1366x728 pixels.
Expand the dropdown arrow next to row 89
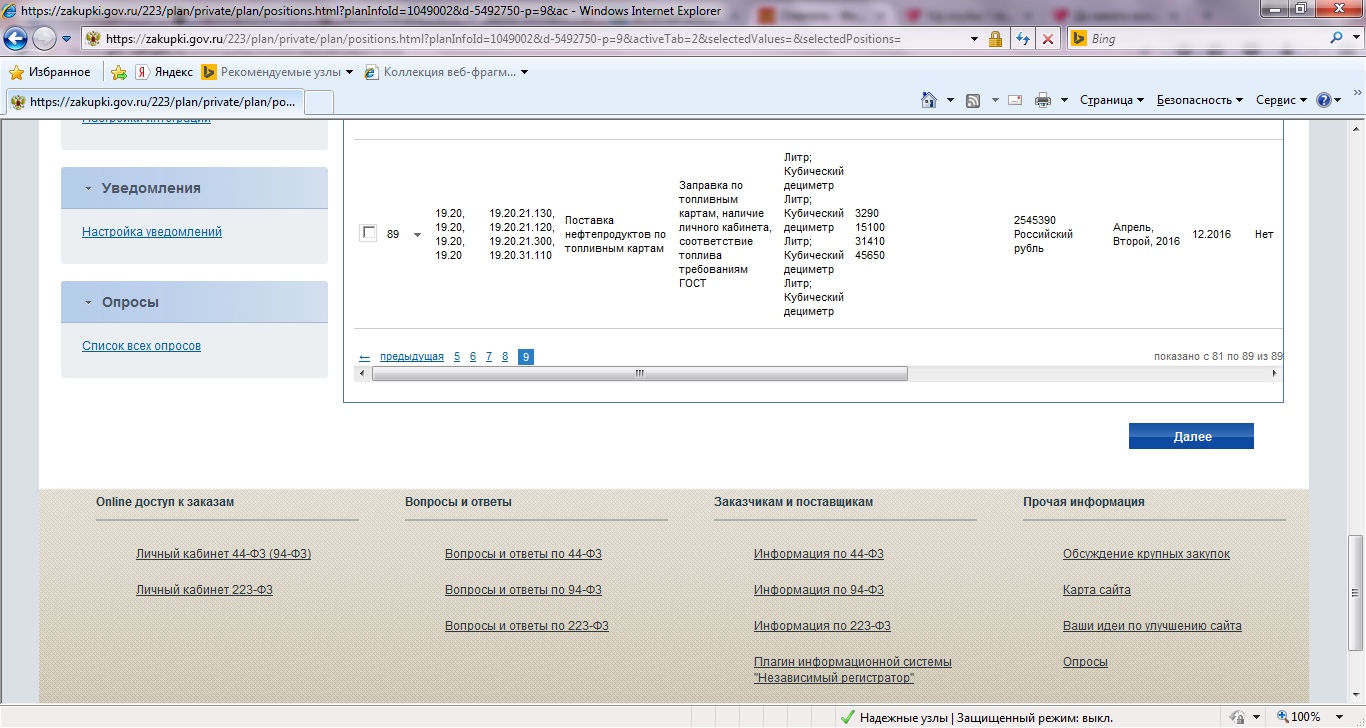(417, 235)
